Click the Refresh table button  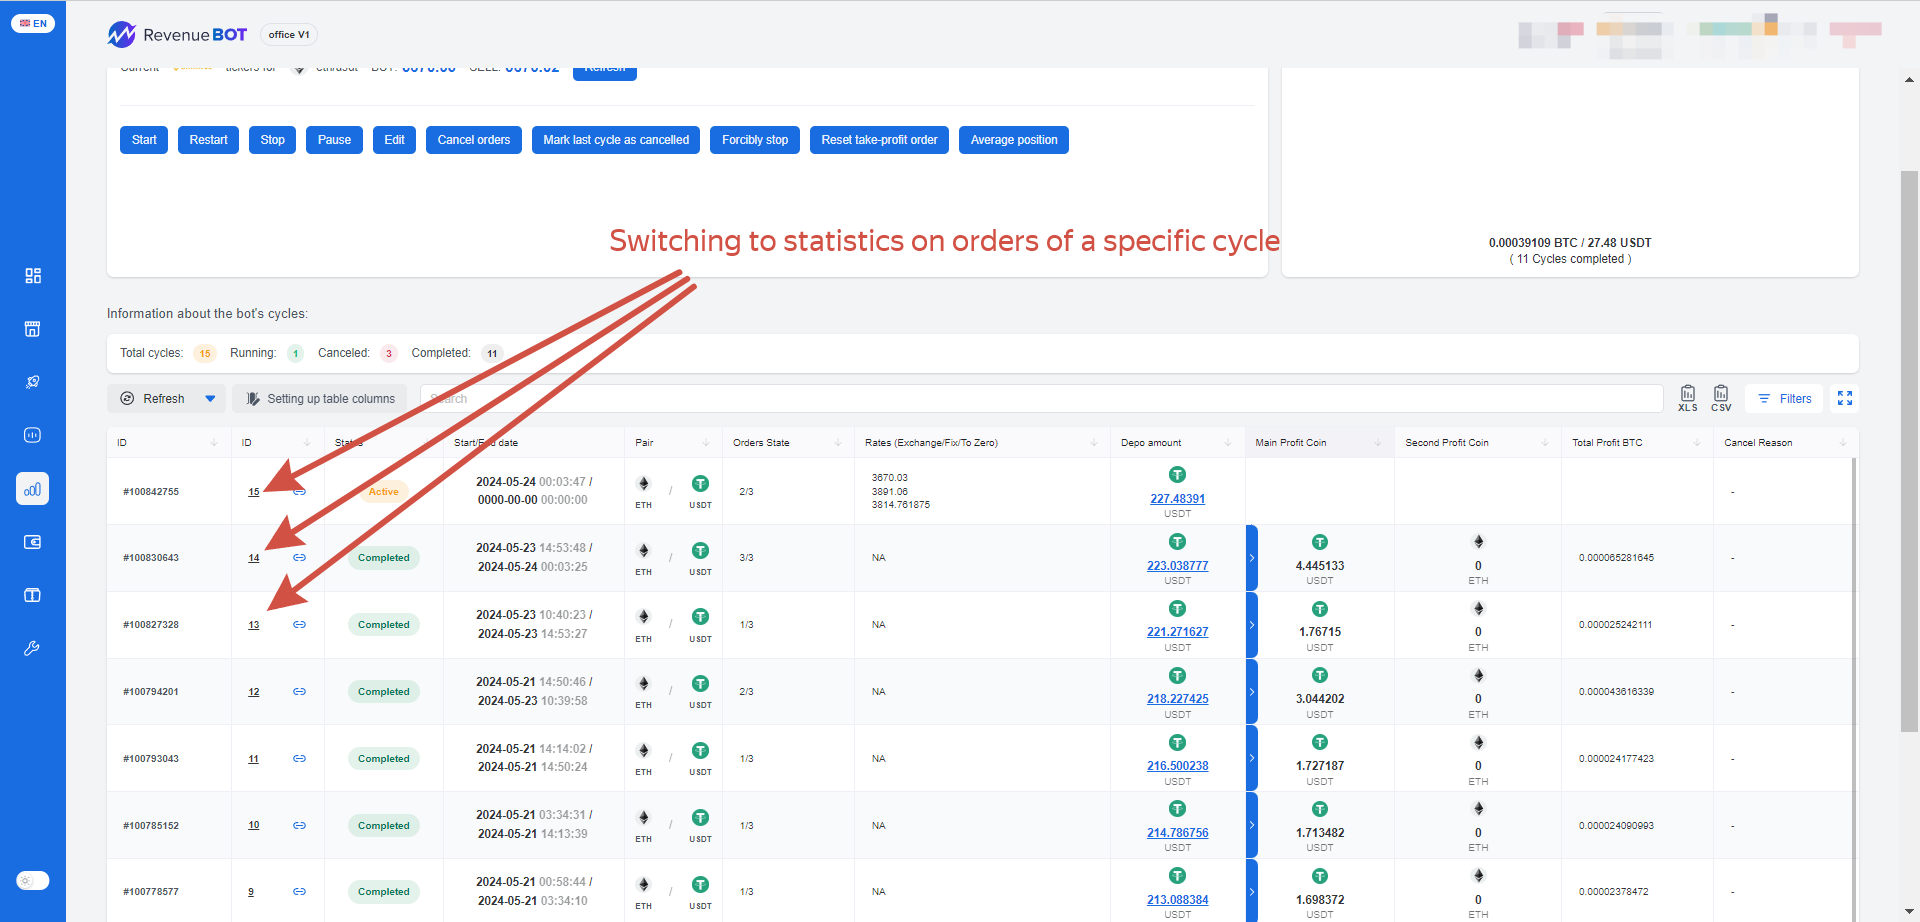tap(153, 399)
